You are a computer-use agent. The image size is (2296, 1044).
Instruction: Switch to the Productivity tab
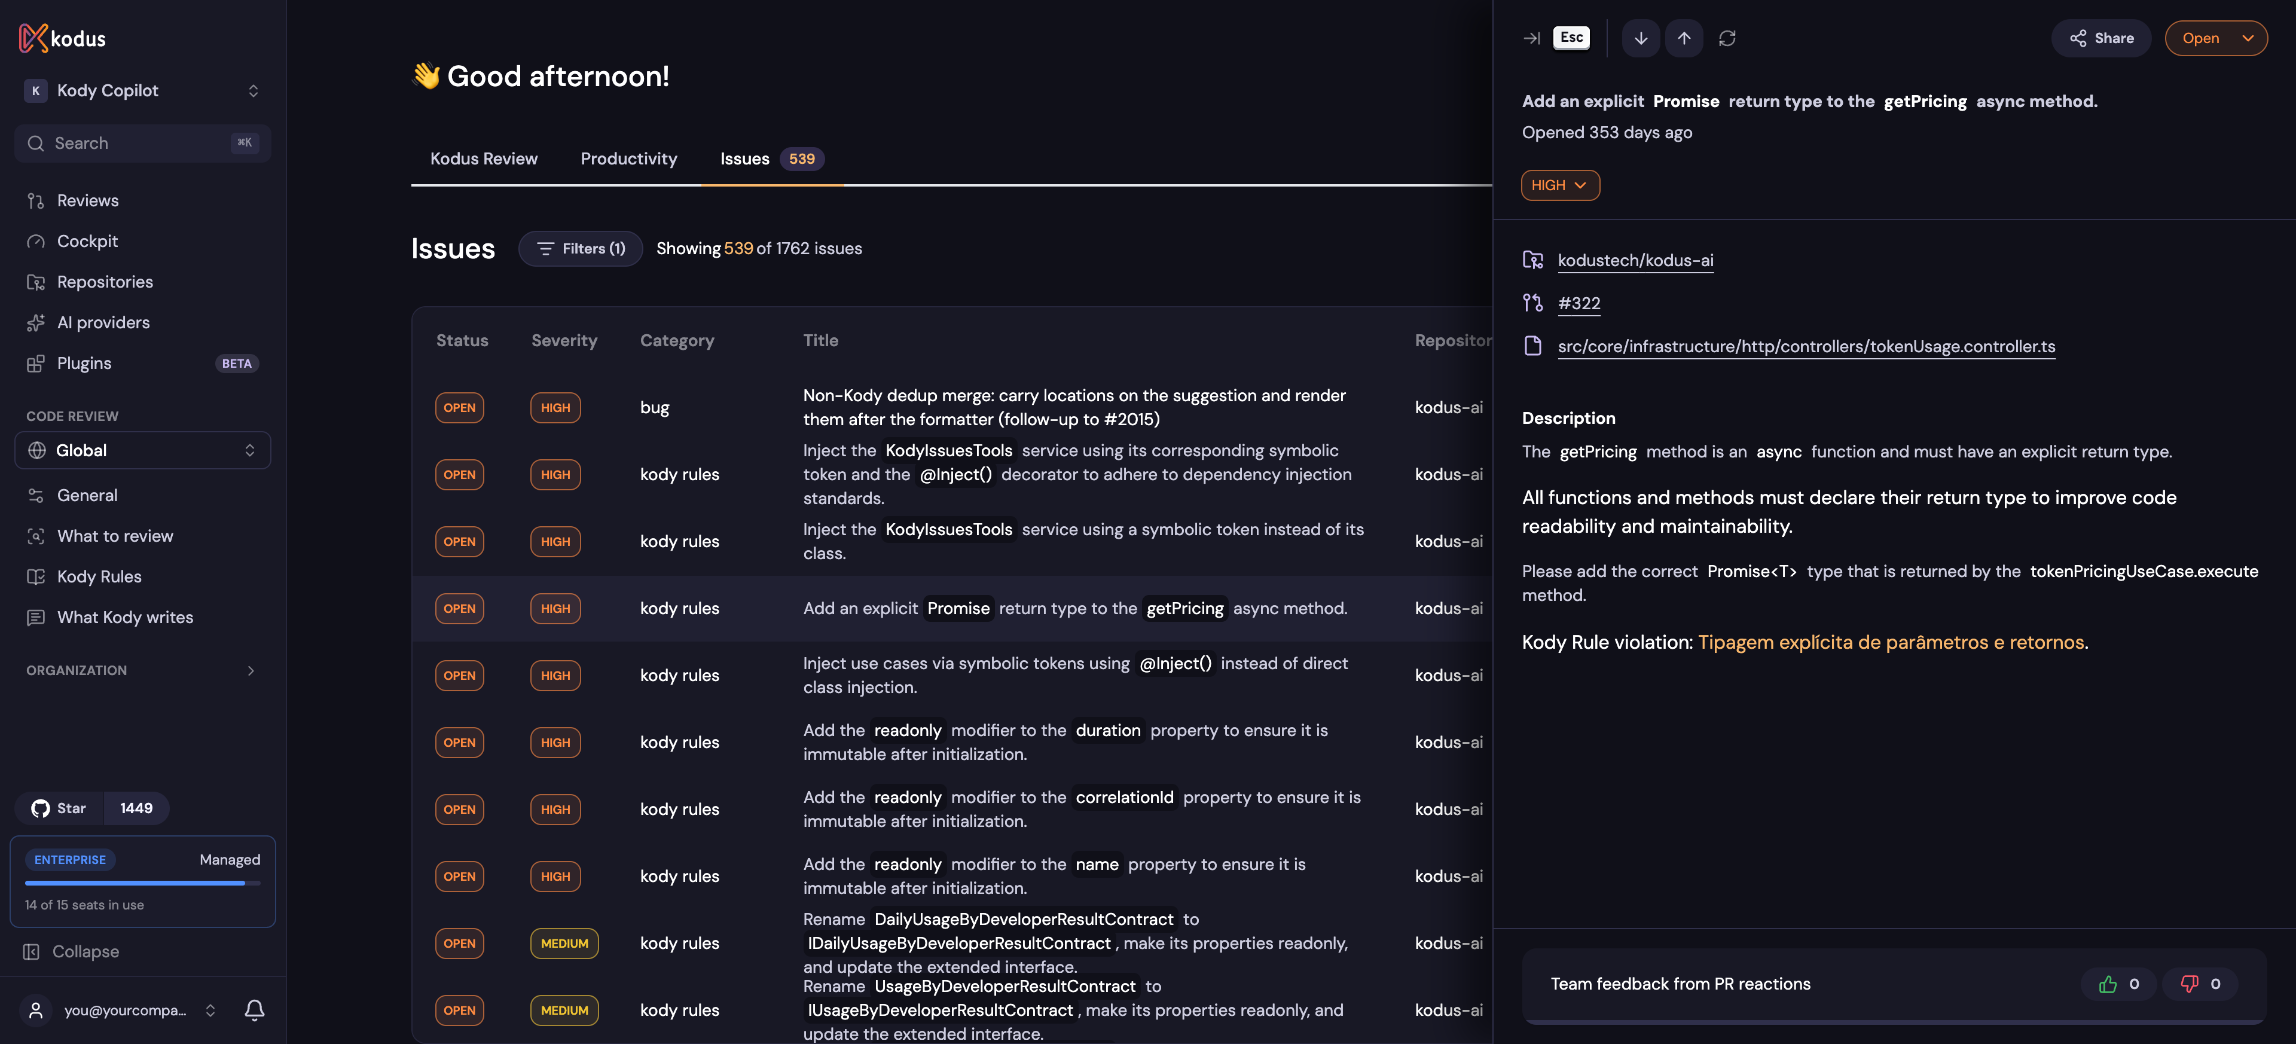[629, 158]
